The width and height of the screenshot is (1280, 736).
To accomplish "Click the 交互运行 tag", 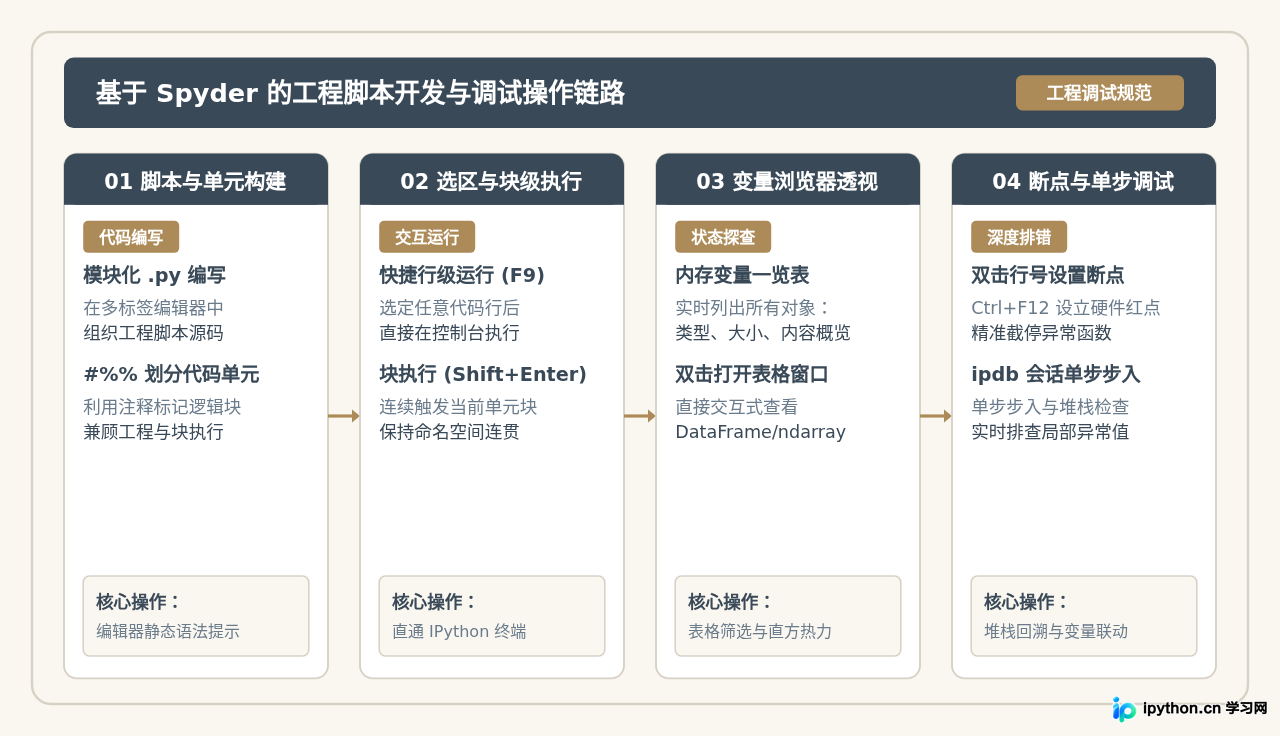I will coord(427,237).
